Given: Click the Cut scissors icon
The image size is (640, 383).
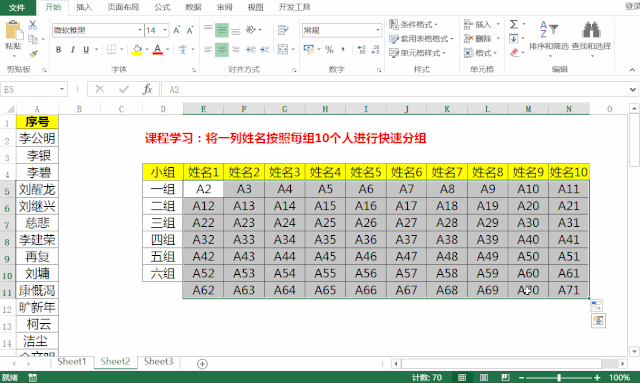Looking at the screenshot, I should click(x=33, y=25).
